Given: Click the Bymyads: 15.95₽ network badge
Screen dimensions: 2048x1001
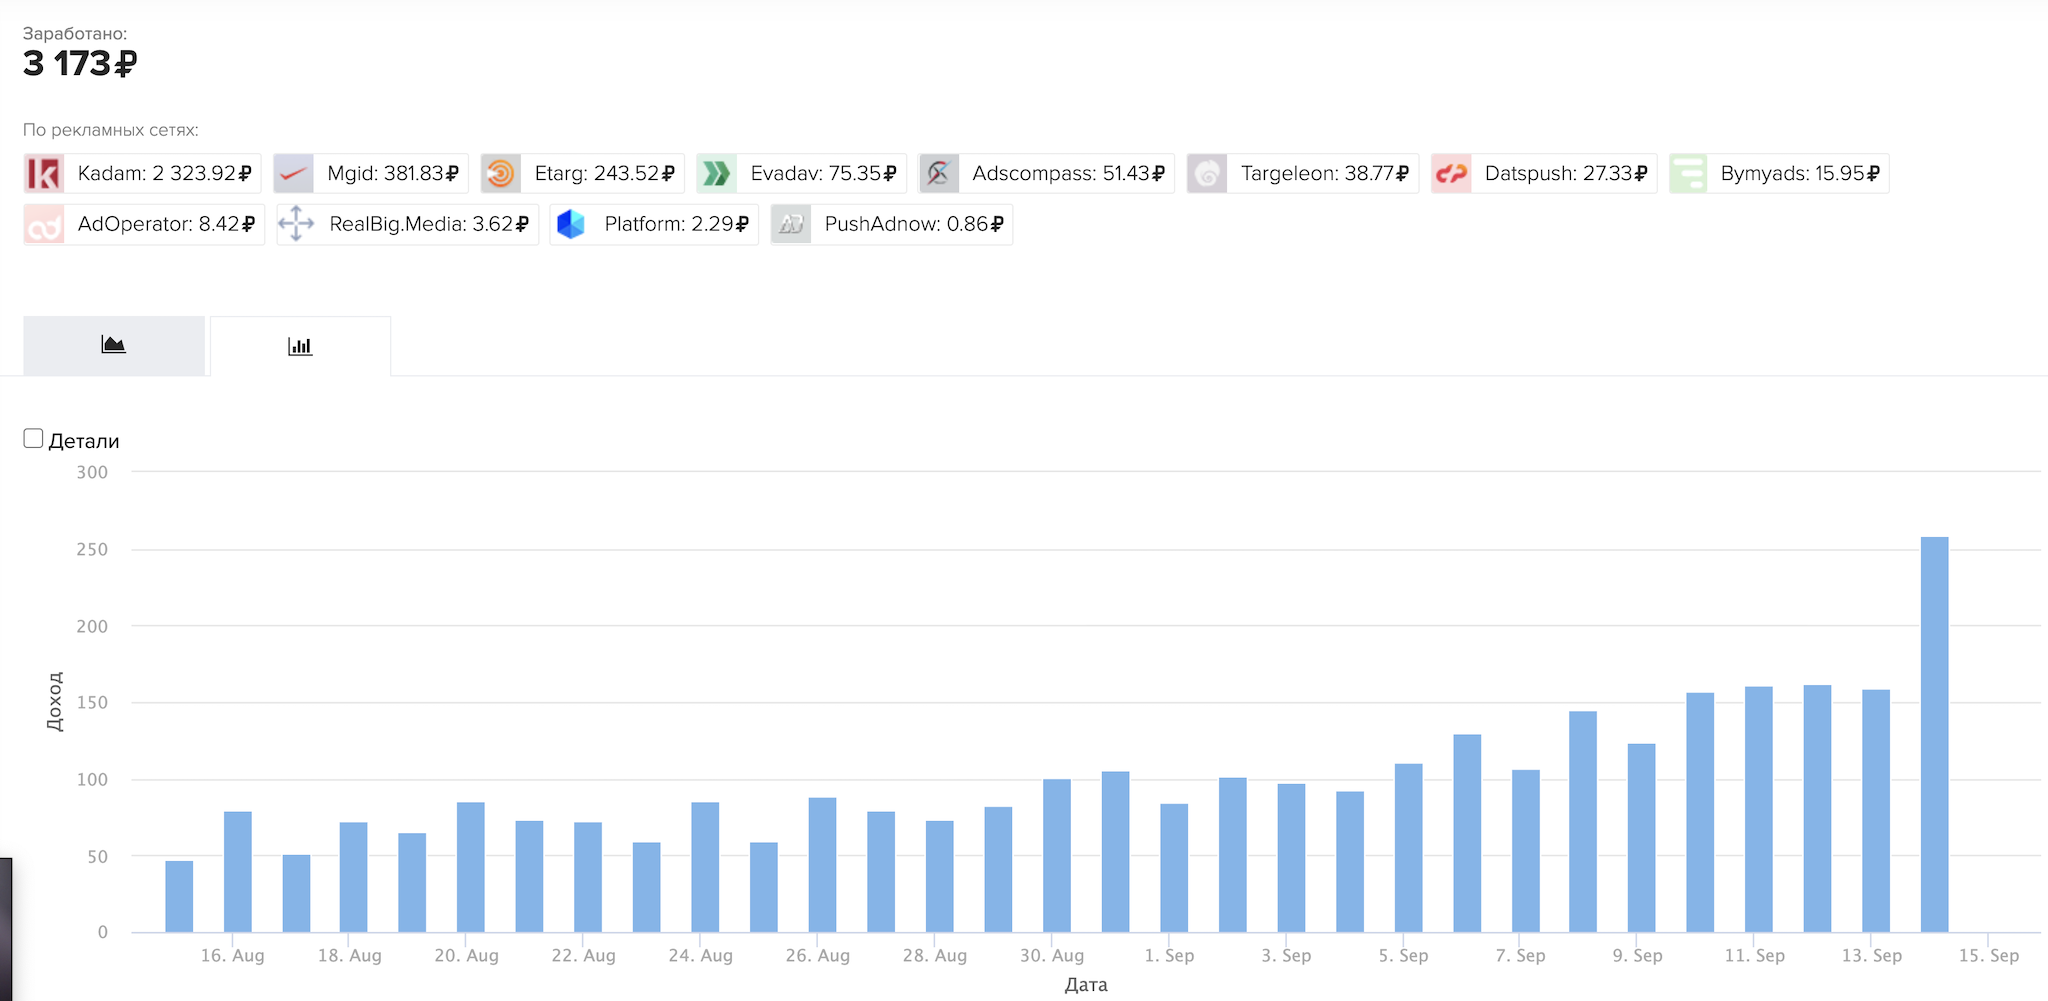Looking at the screenshot, I should pos(1779,174).
